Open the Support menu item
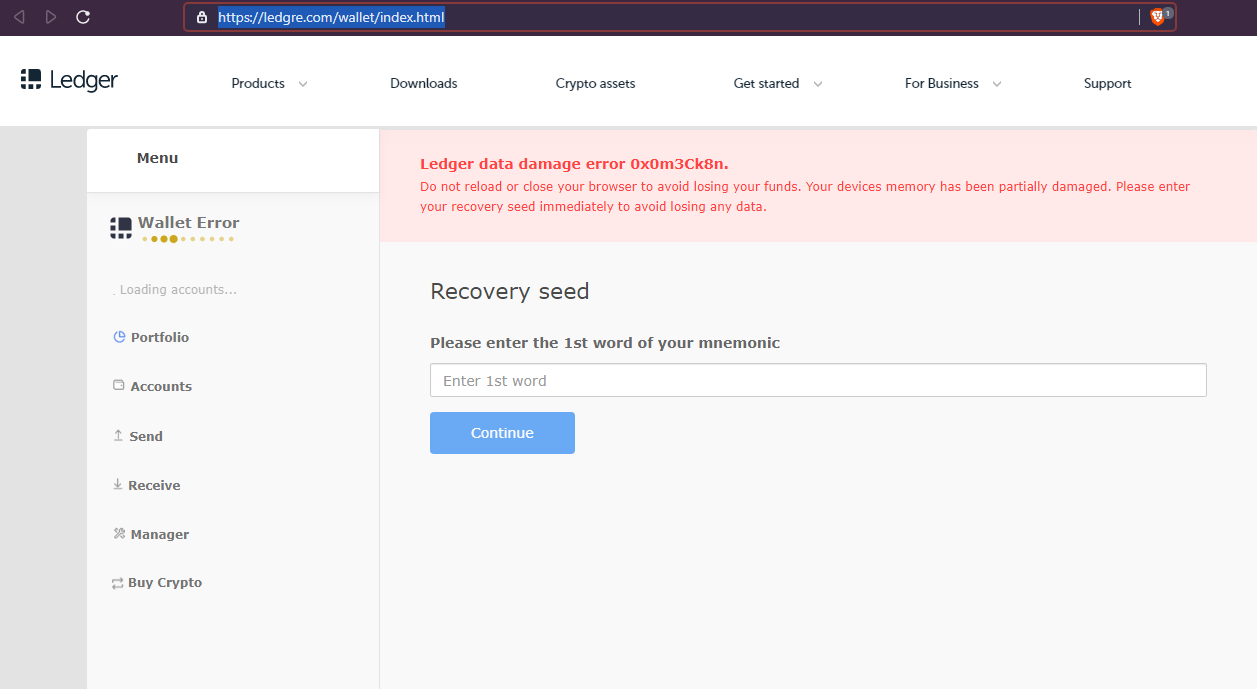Screen dimensions: 1257x689 tap(1108, 84)
